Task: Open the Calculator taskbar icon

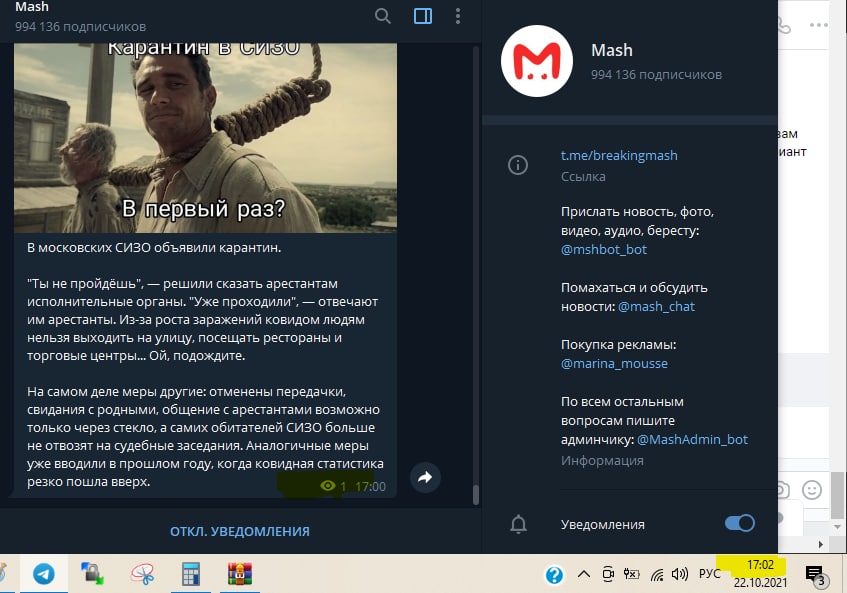Action: [x=191, y=574]
